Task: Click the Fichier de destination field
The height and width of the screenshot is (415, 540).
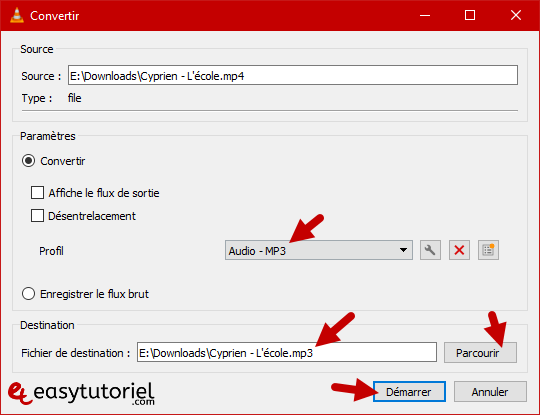Action: pyautogui.click(x=287, y=353)
